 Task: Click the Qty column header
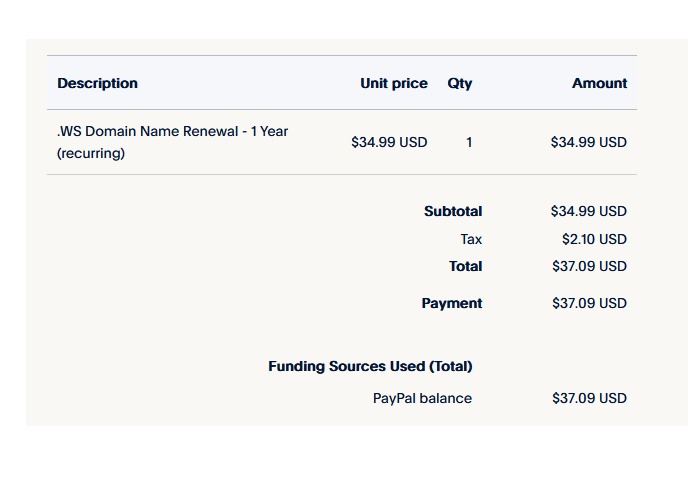460,83
